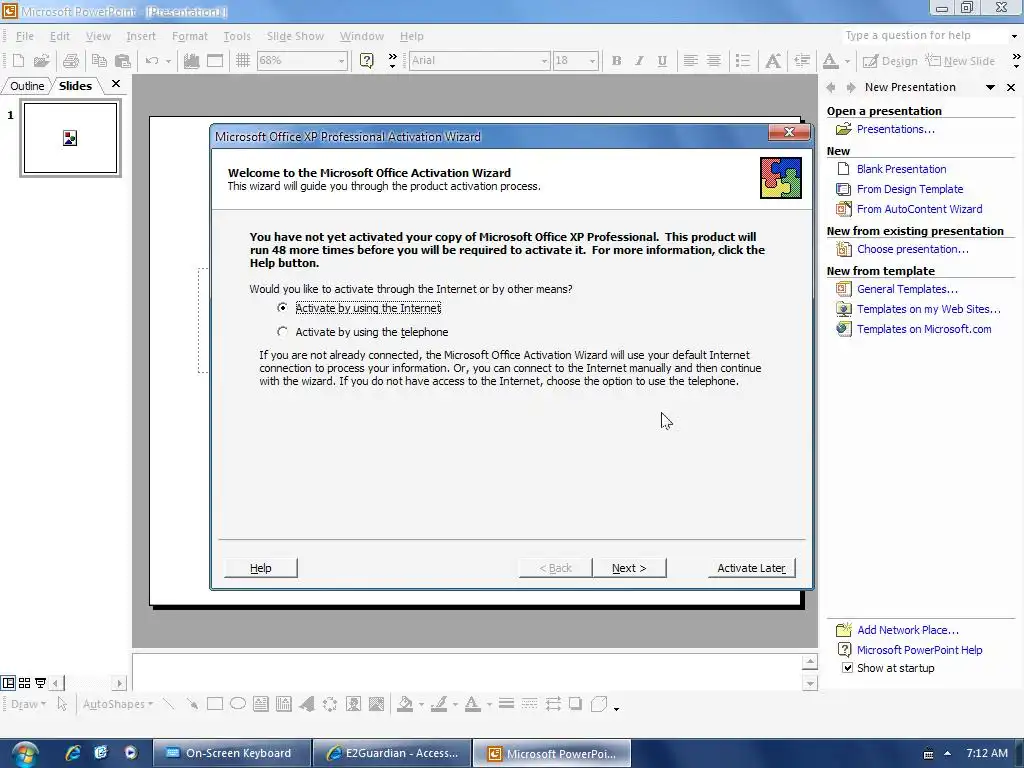Select the Text Box drawing tool
This screenshot has width=1024, height=768.
tap(261, 703)
